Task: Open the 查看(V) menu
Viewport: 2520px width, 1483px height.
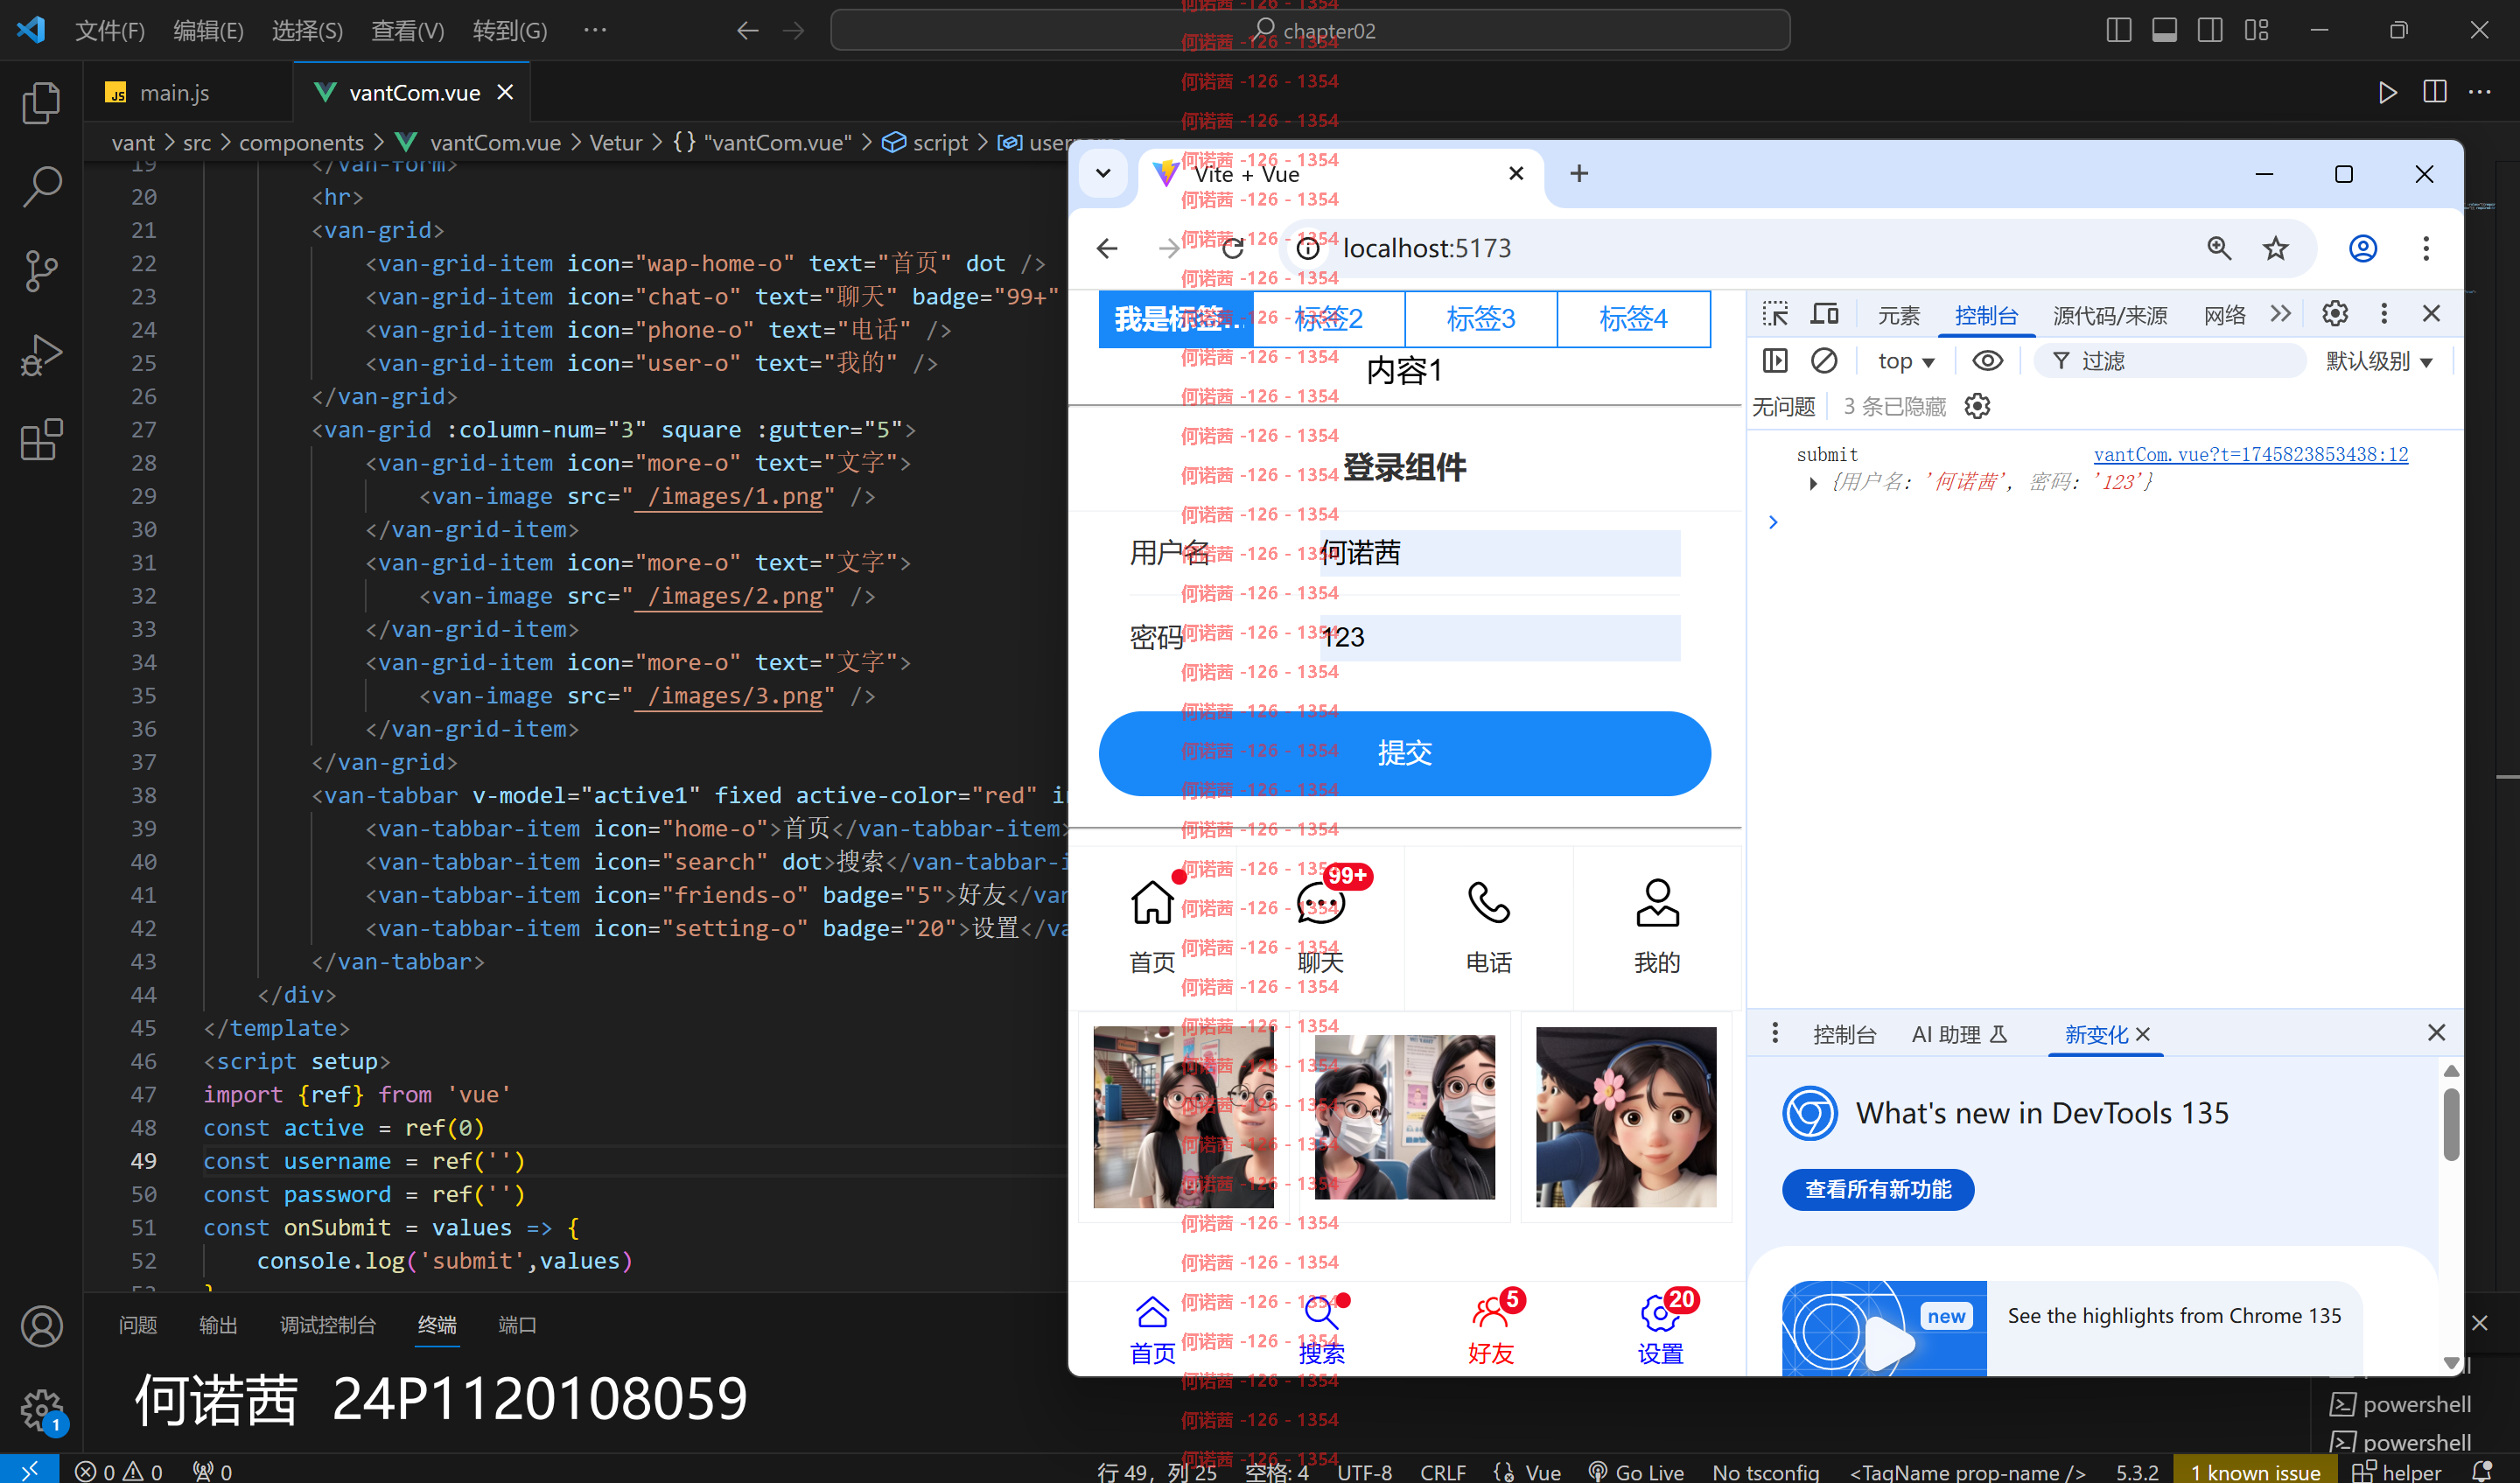Action: (x=407, y=30)
